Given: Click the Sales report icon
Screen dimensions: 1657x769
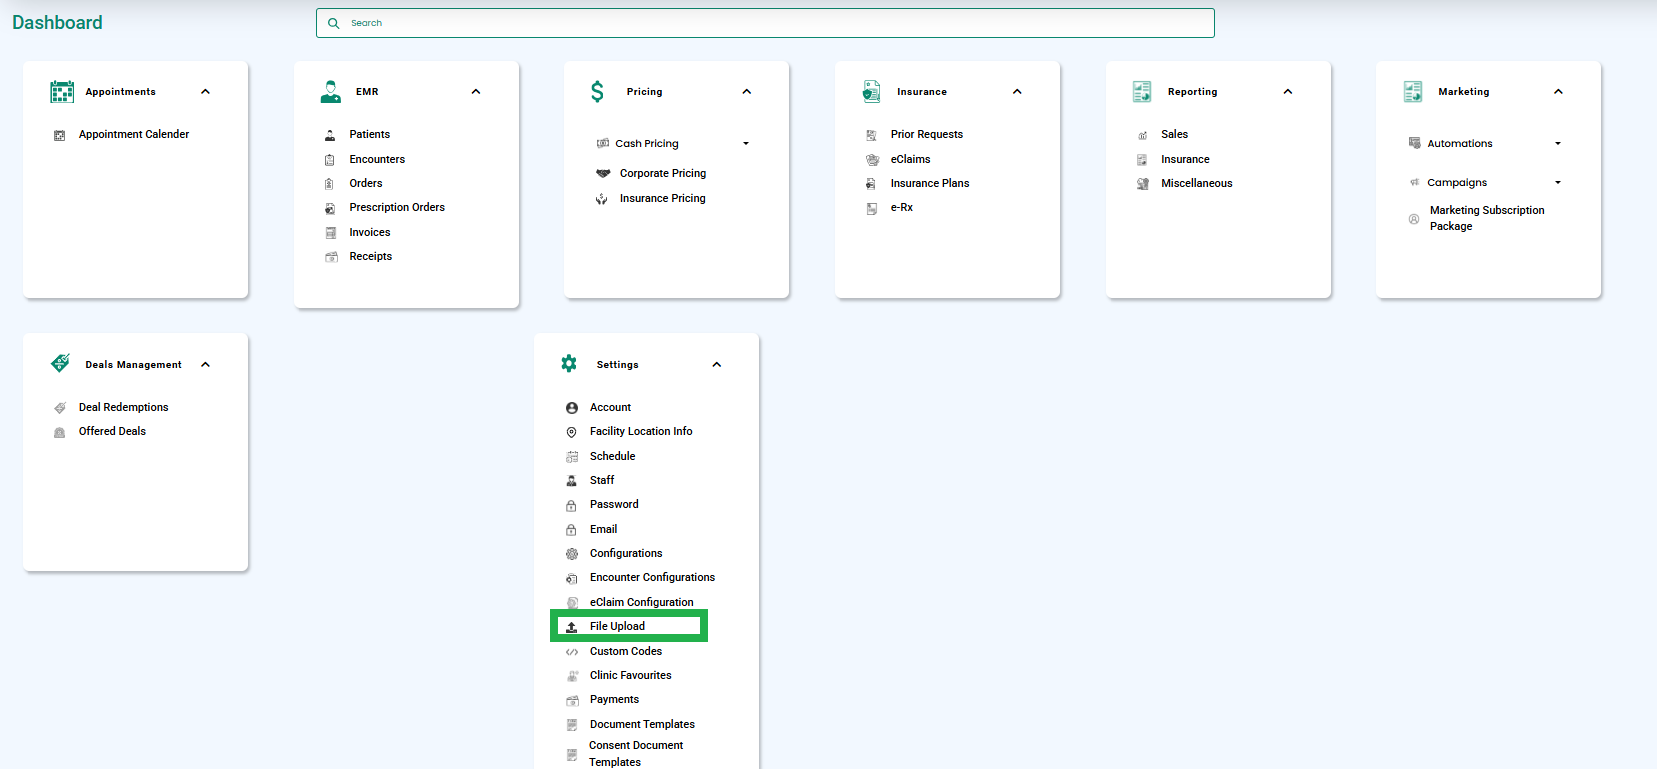Looking at the screenshot, I should coord(1142,135).
